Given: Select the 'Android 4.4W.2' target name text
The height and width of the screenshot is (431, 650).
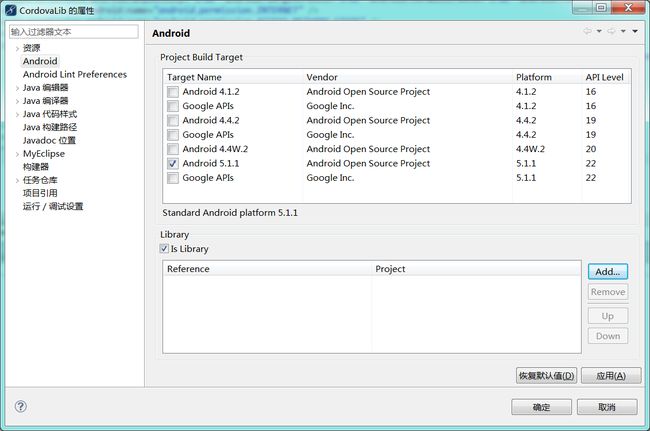Looking at the screenshot, I should [215, 149].
